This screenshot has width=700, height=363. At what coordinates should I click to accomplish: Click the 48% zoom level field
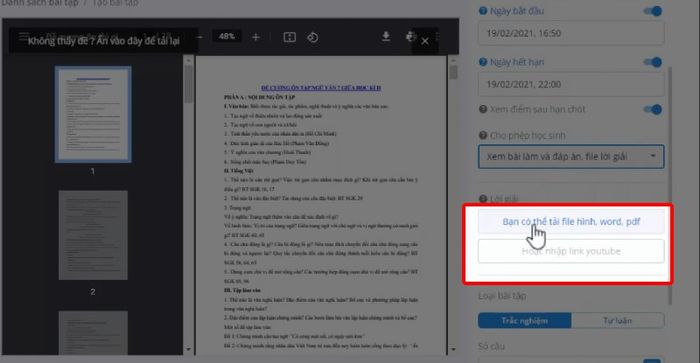pyautogui.click(x=227, y=36)
